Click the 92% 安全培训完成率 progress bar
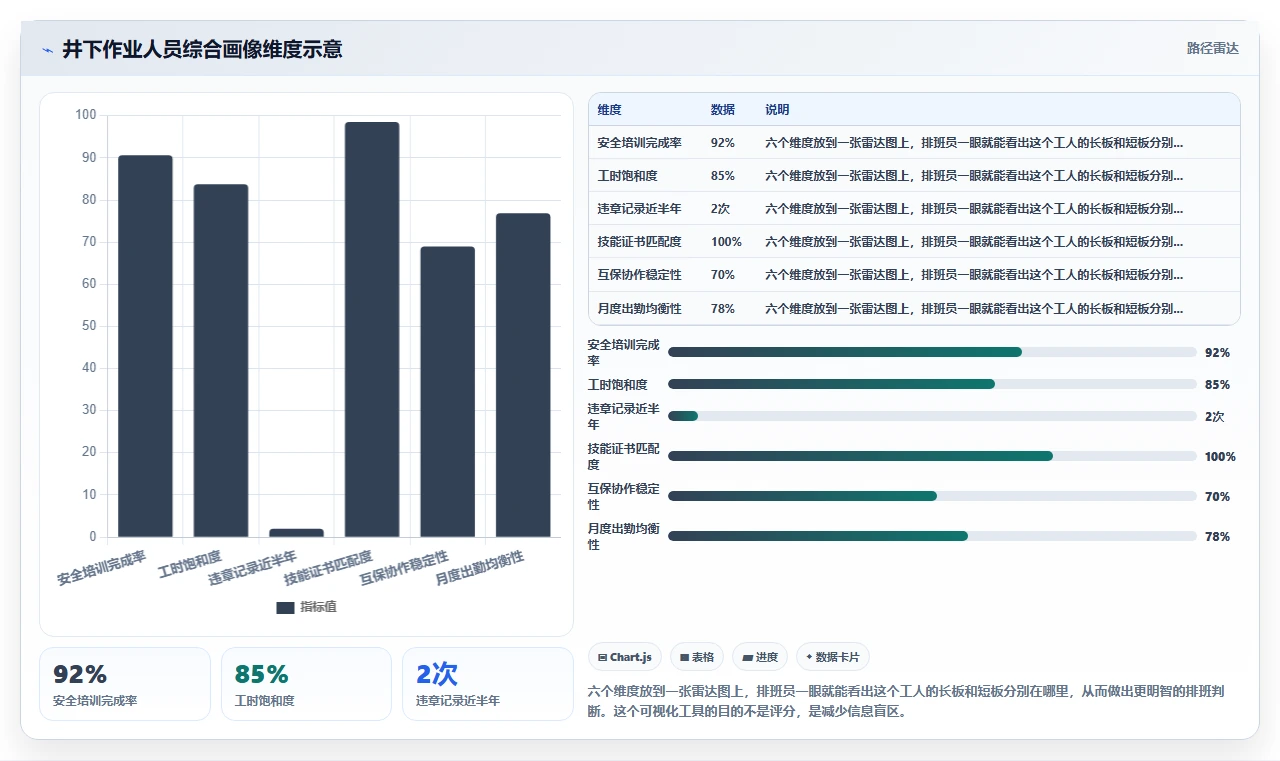Screen dimensions: 1280x761 pos(932,352)
